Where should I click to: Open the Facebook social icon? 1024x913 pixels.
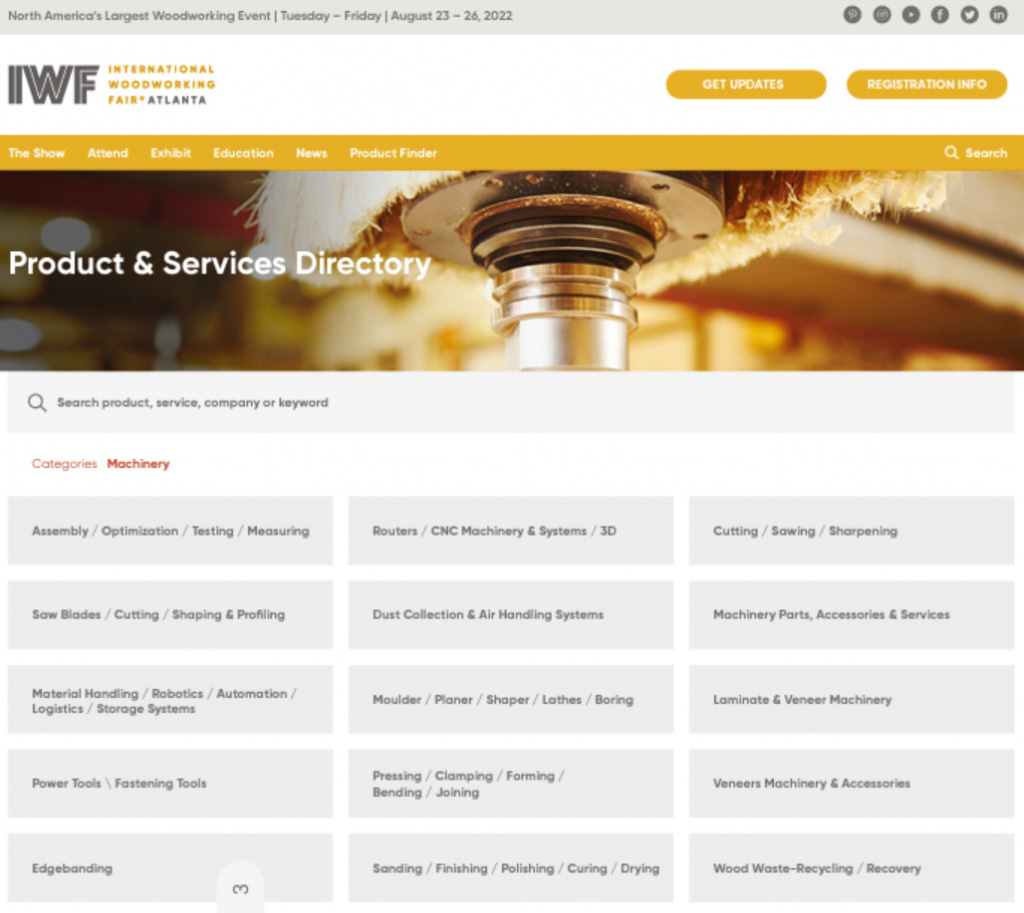pyautogui.click(x=940, y=15)
